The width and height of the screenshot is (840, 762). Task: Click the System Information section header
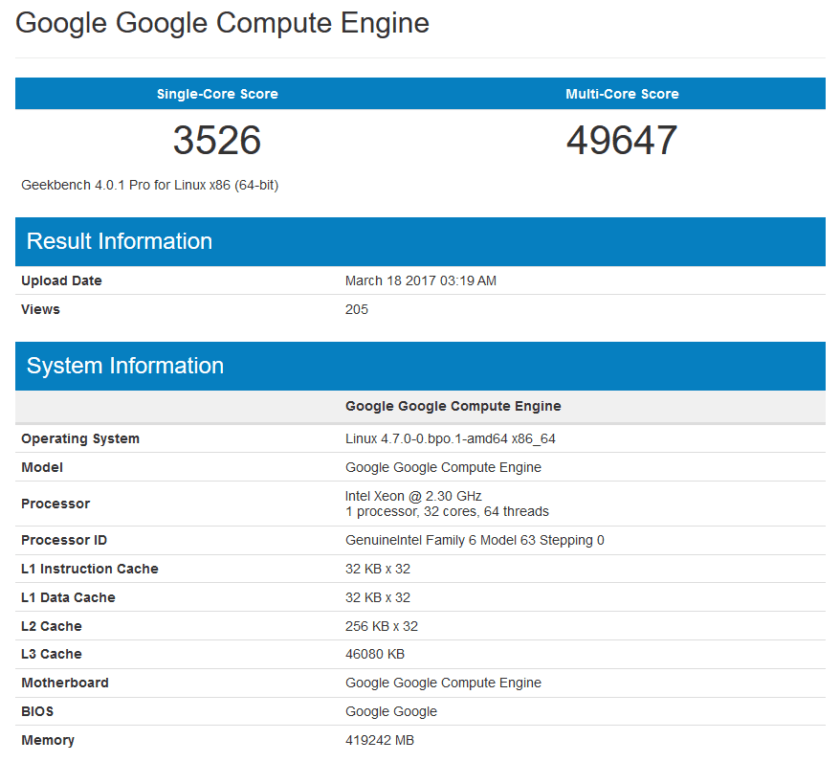pyautogui.click(x=125, y=366)
